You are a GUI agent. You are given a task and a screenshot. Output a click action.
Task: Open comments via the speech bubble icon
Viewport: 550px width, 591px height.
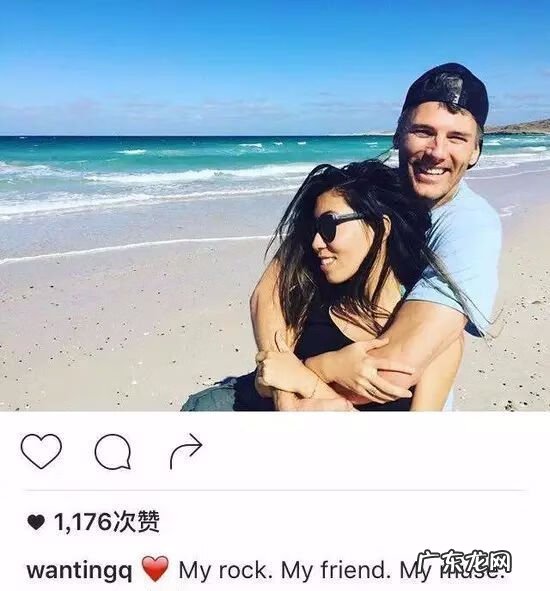pyautogui.click(x=113, y=452)
